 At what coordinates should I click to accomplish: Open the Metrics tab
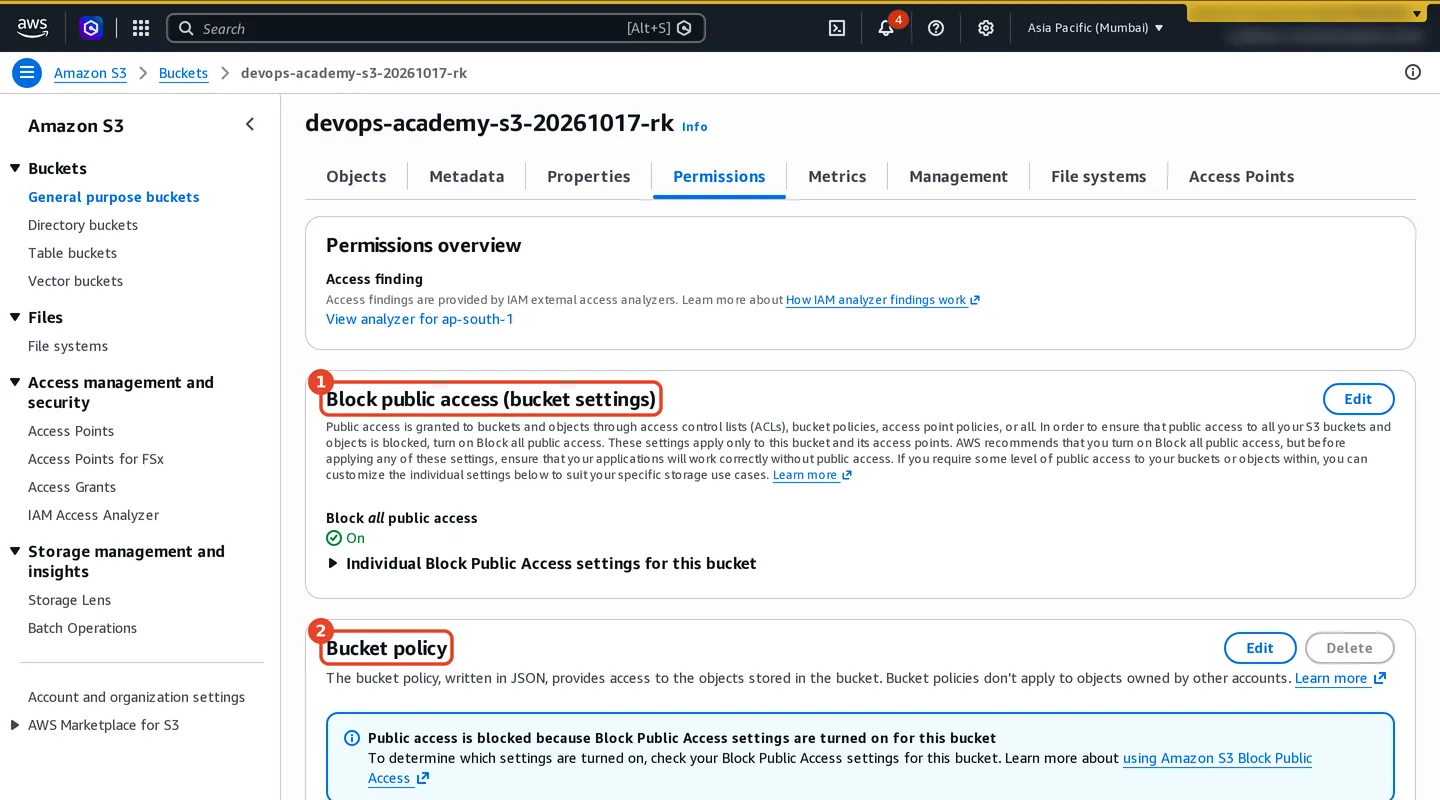[837, 176]
